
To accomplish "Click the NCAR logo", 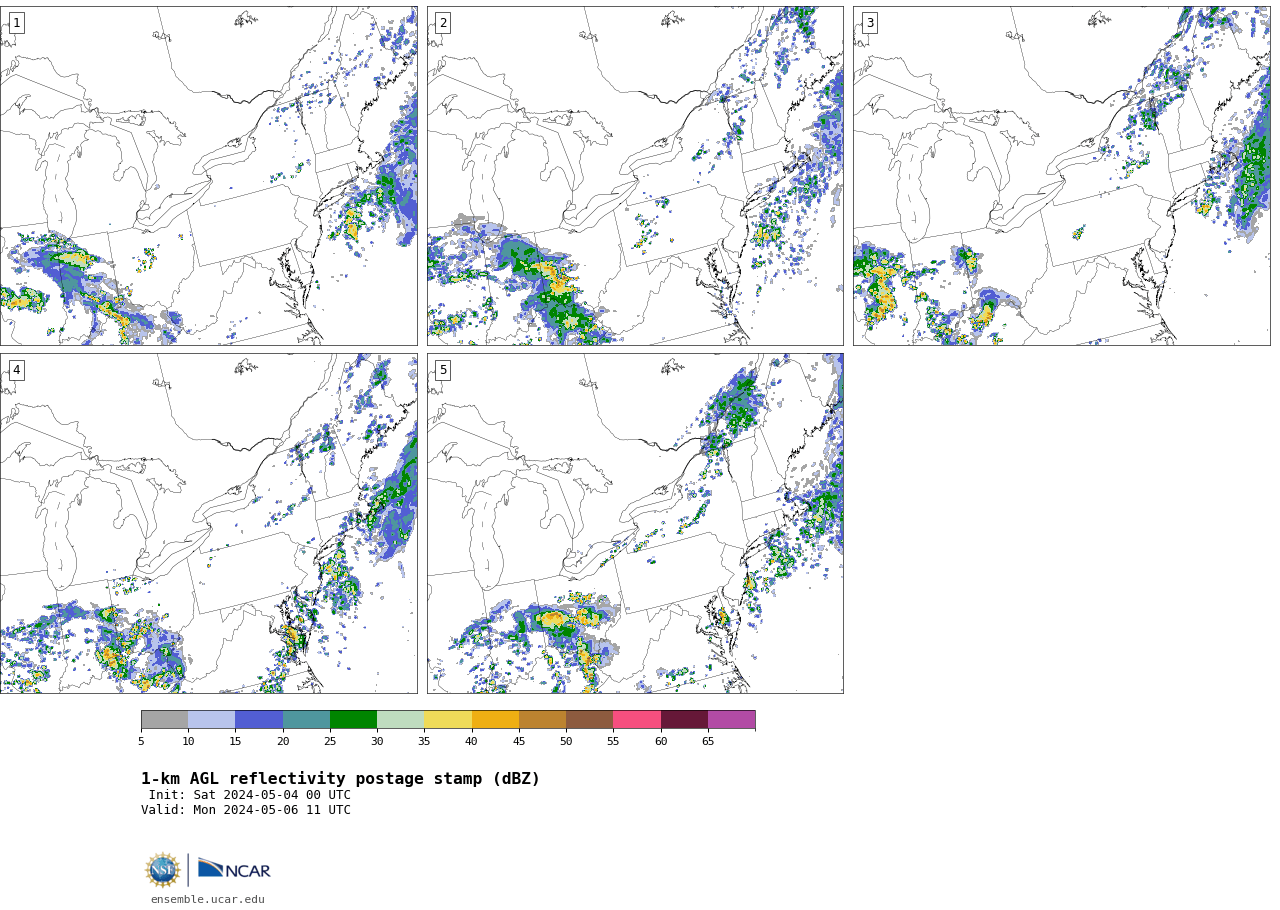I will point(234,869).
